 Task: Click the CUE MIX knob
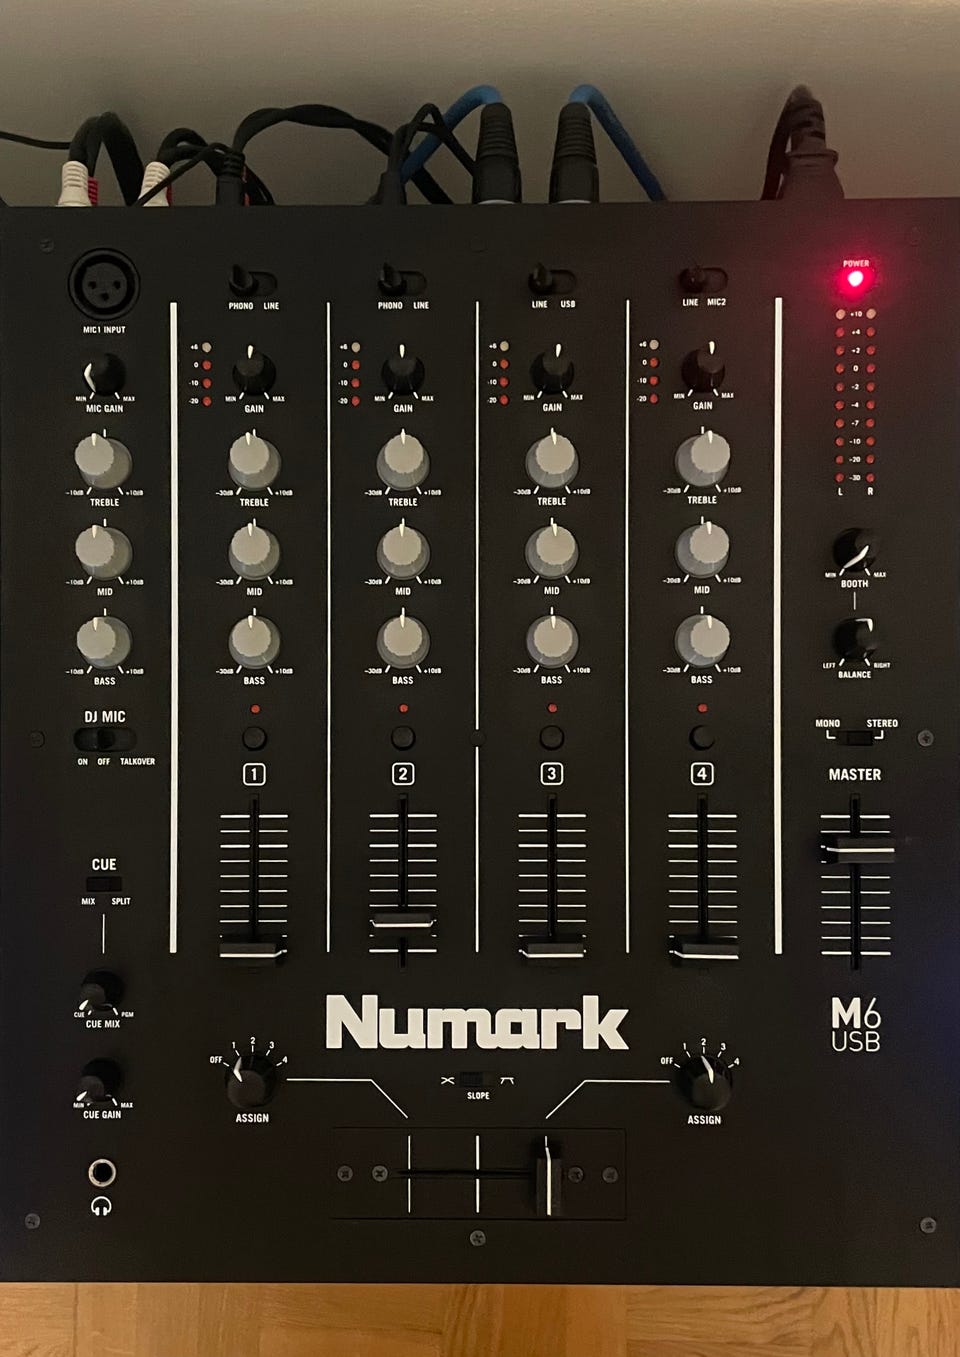pos(101,990)
